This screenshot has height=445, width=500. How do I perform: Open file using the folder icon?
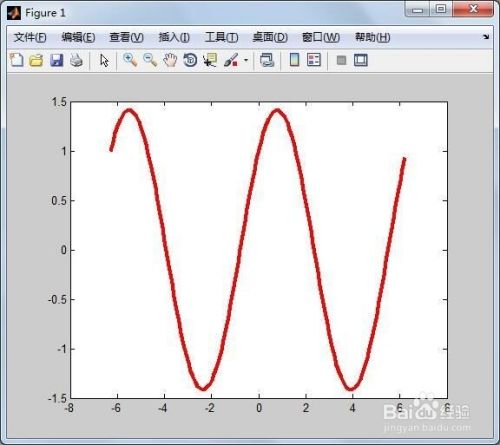coord(36,60)
